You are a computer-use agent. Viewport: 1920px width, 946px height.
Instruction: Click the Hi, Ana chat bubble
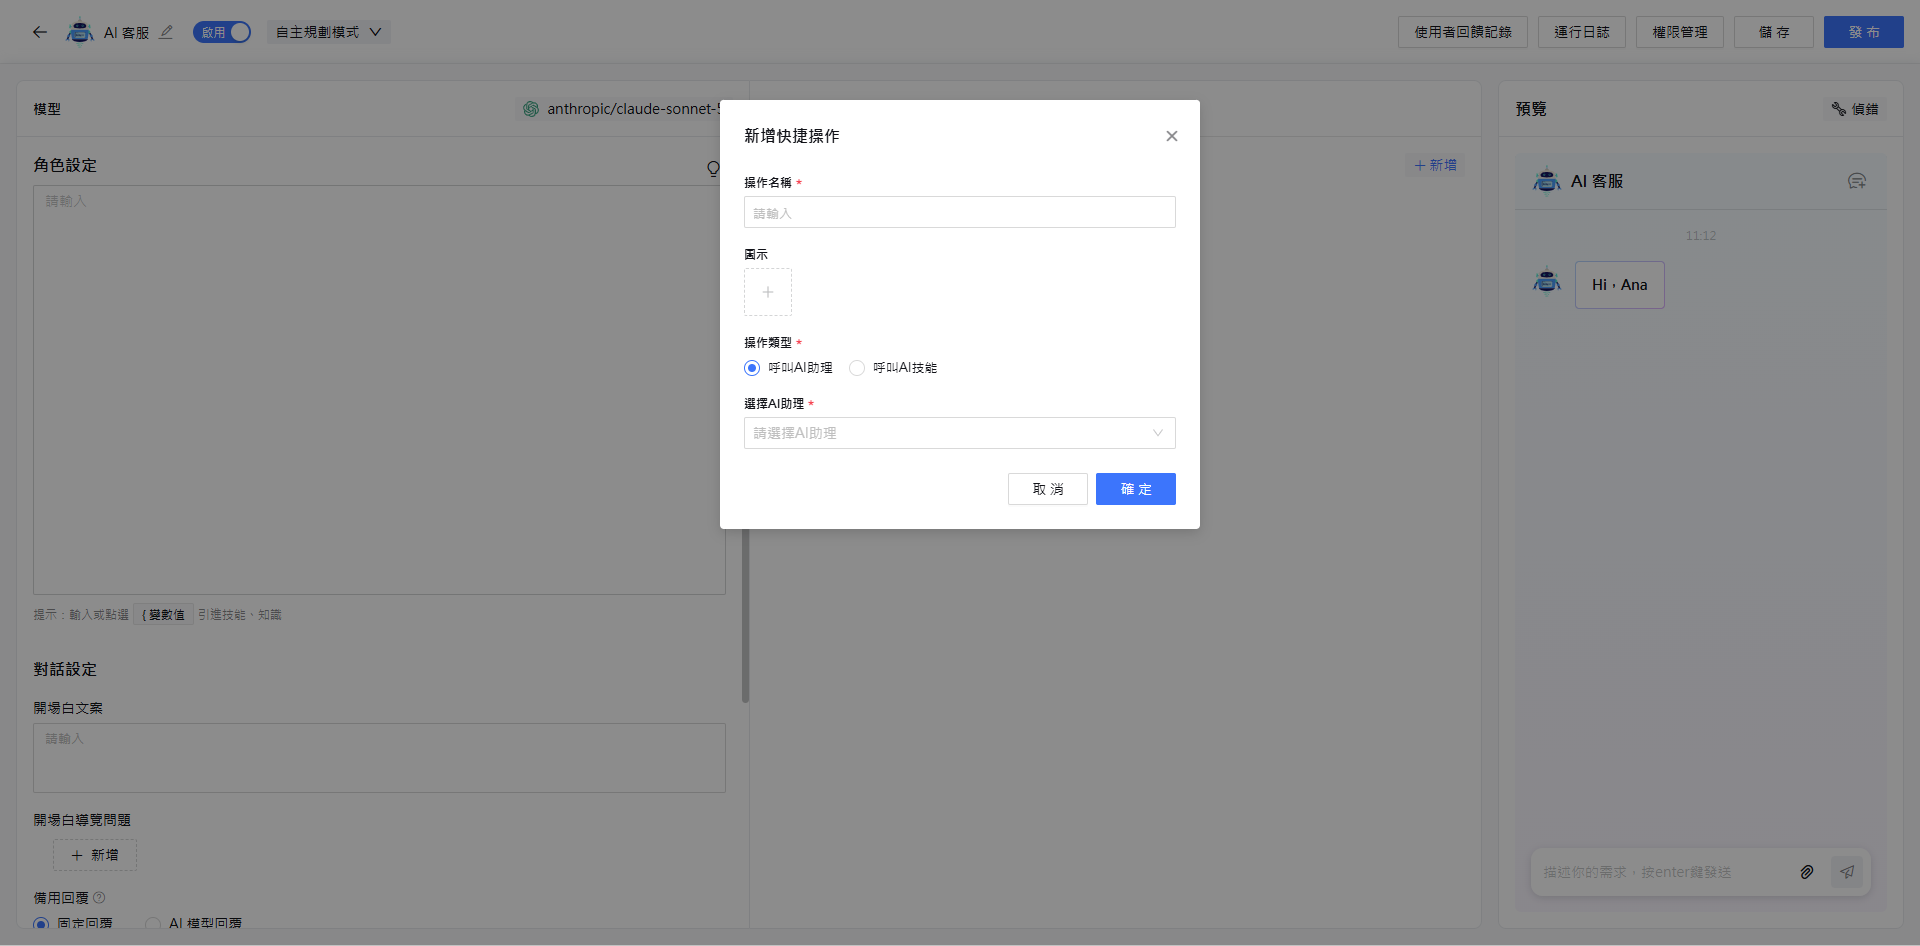click(1620, 285)
